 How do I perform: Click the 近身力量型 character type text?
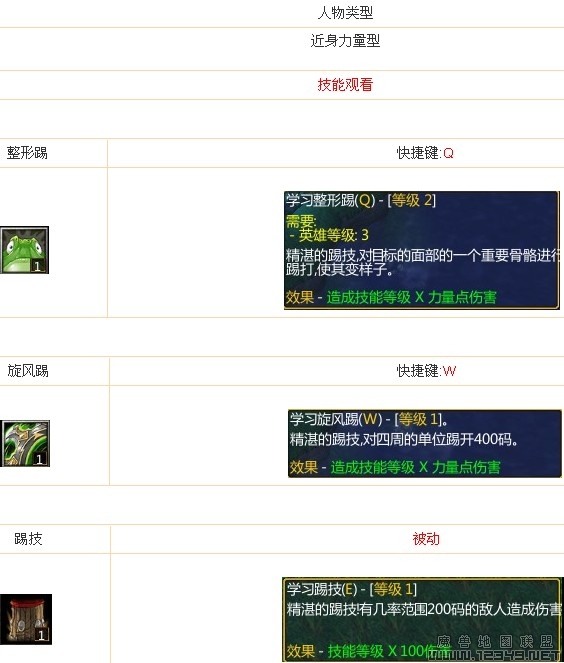point(345,41)
